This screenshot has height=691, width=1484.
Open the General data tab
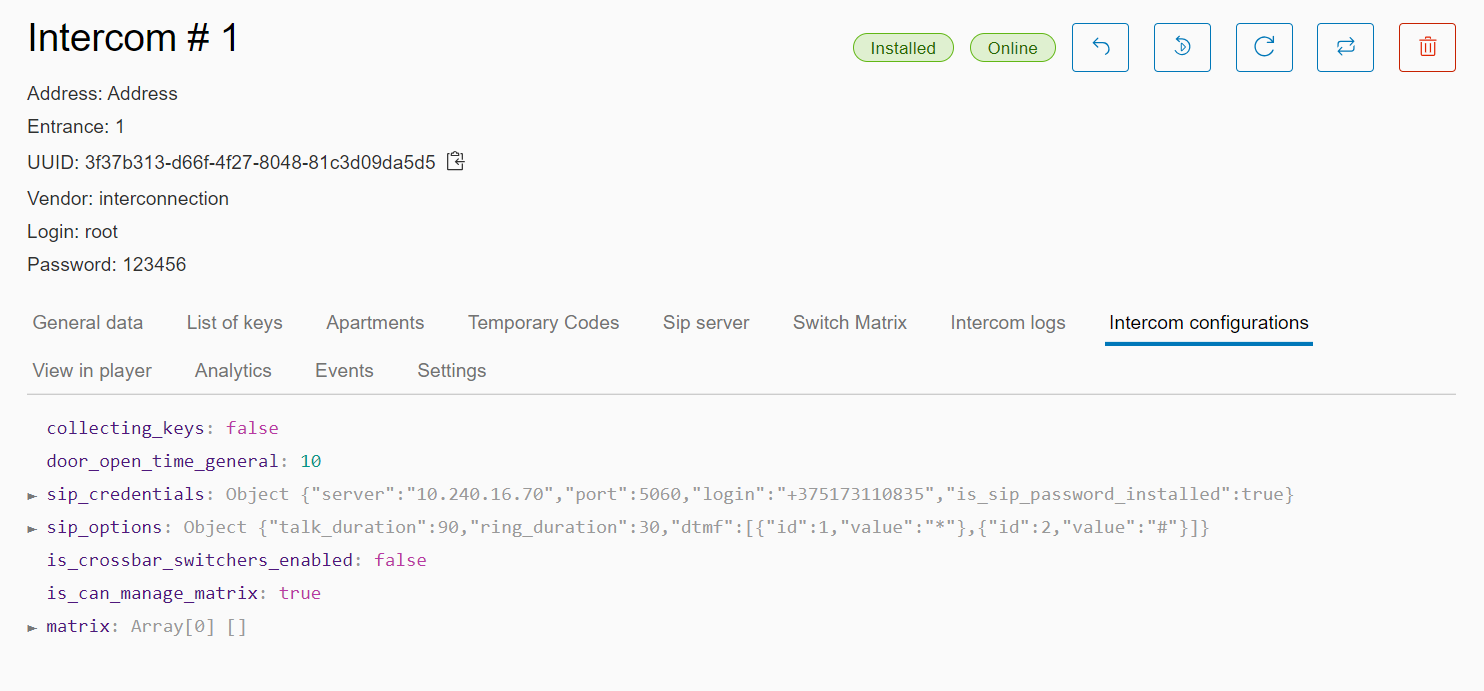(x=88, y=323)
